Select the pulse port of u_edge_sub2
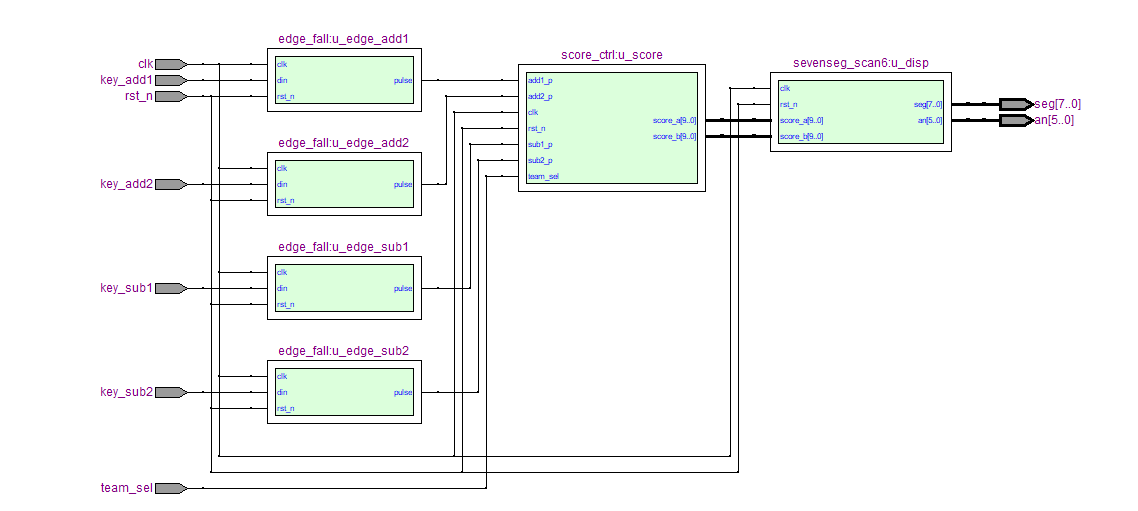 [x=403, y=392]
